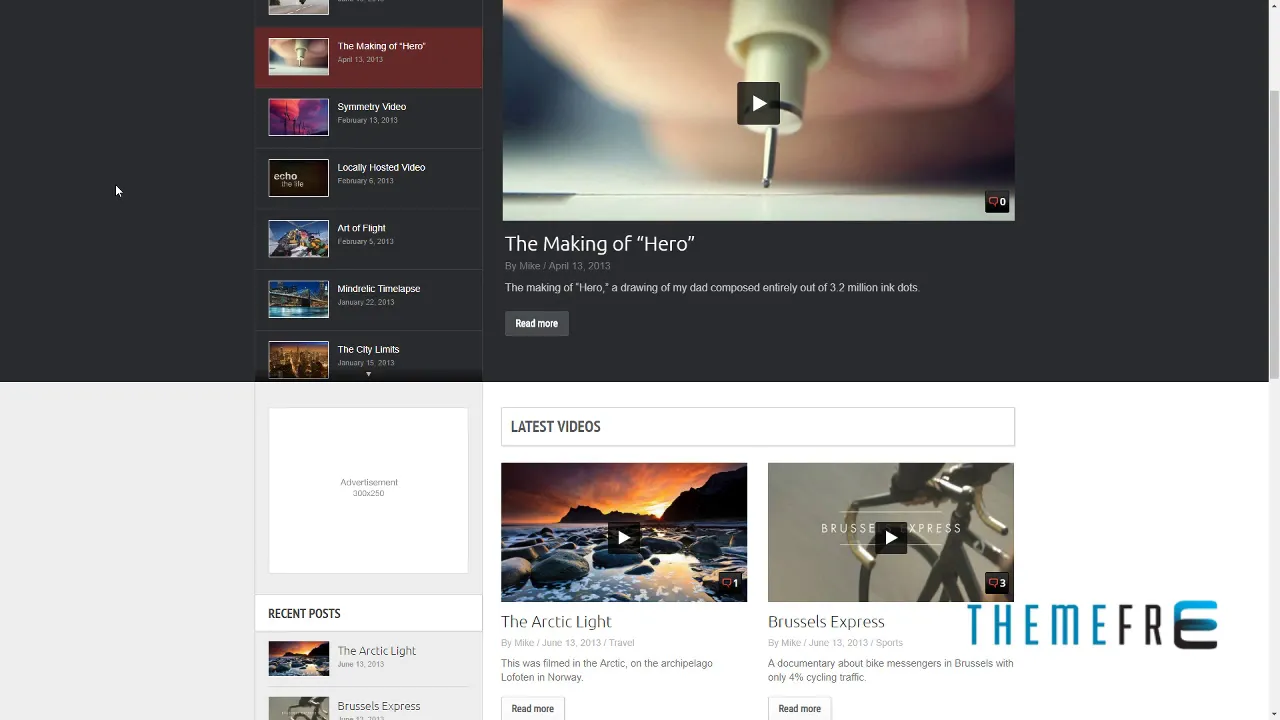Image resolution: width=1280 pixels, height=720 pixels.
Task: Open "Art of Flight" from the playlist
Action: pos(368,239)
